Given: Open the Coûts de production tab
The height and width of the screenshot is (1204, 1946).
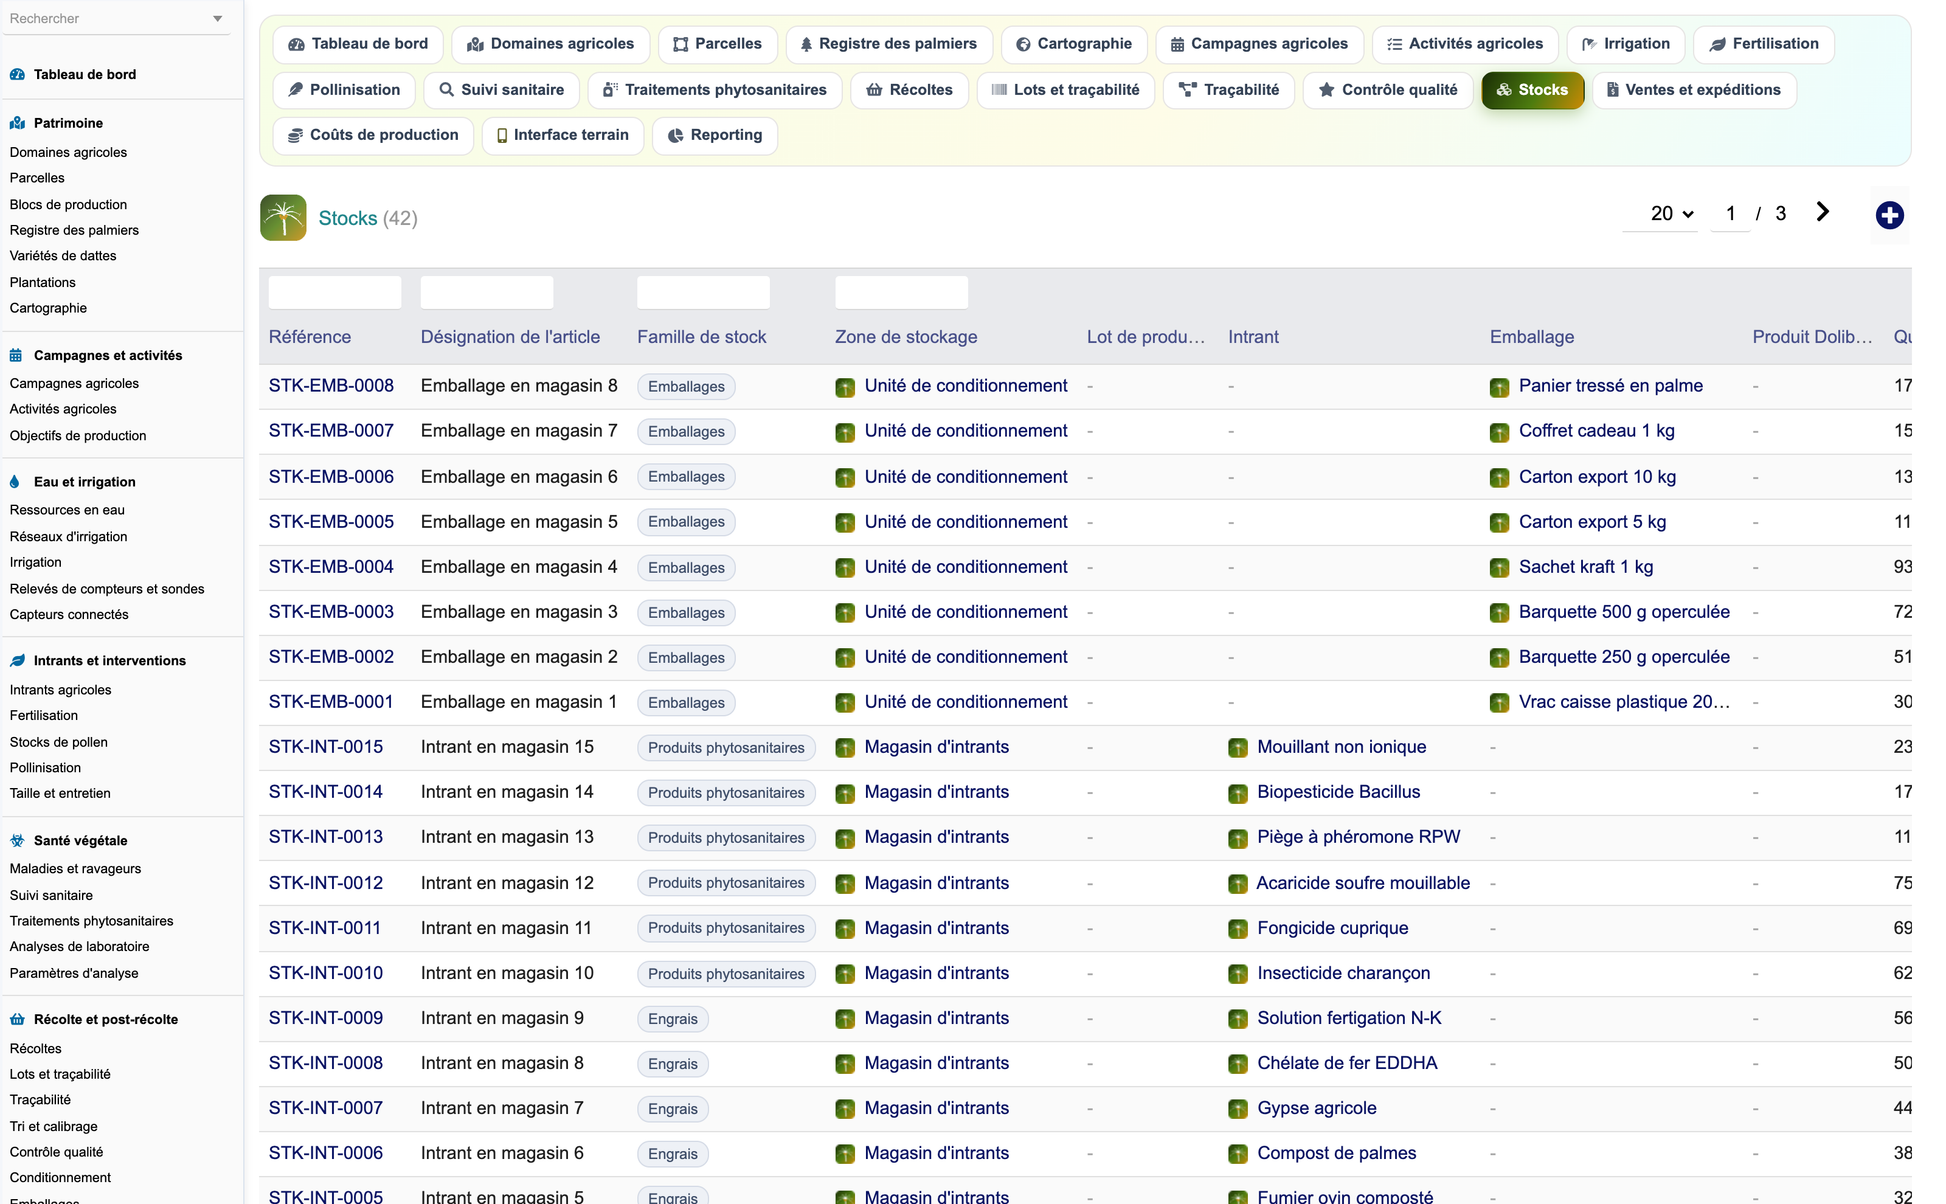Looking at the screenshot, I should click(373, 135).
